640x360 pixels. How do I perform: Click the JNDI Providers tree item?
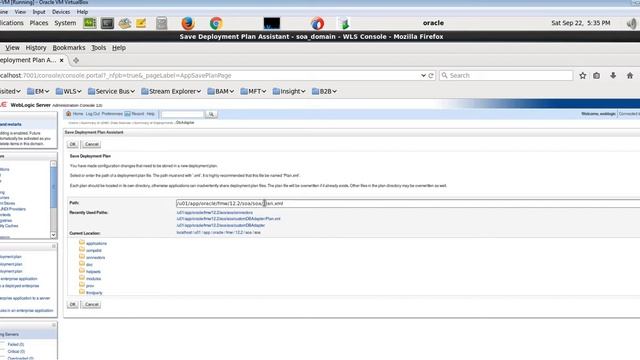pyautogui.click(x=13, y=209)
